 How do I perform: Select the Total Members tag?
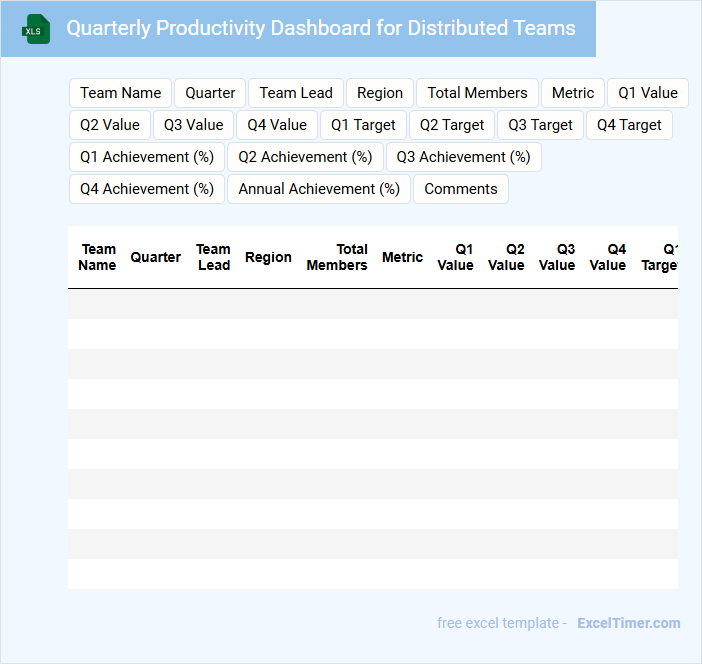(x=477, y=93)
